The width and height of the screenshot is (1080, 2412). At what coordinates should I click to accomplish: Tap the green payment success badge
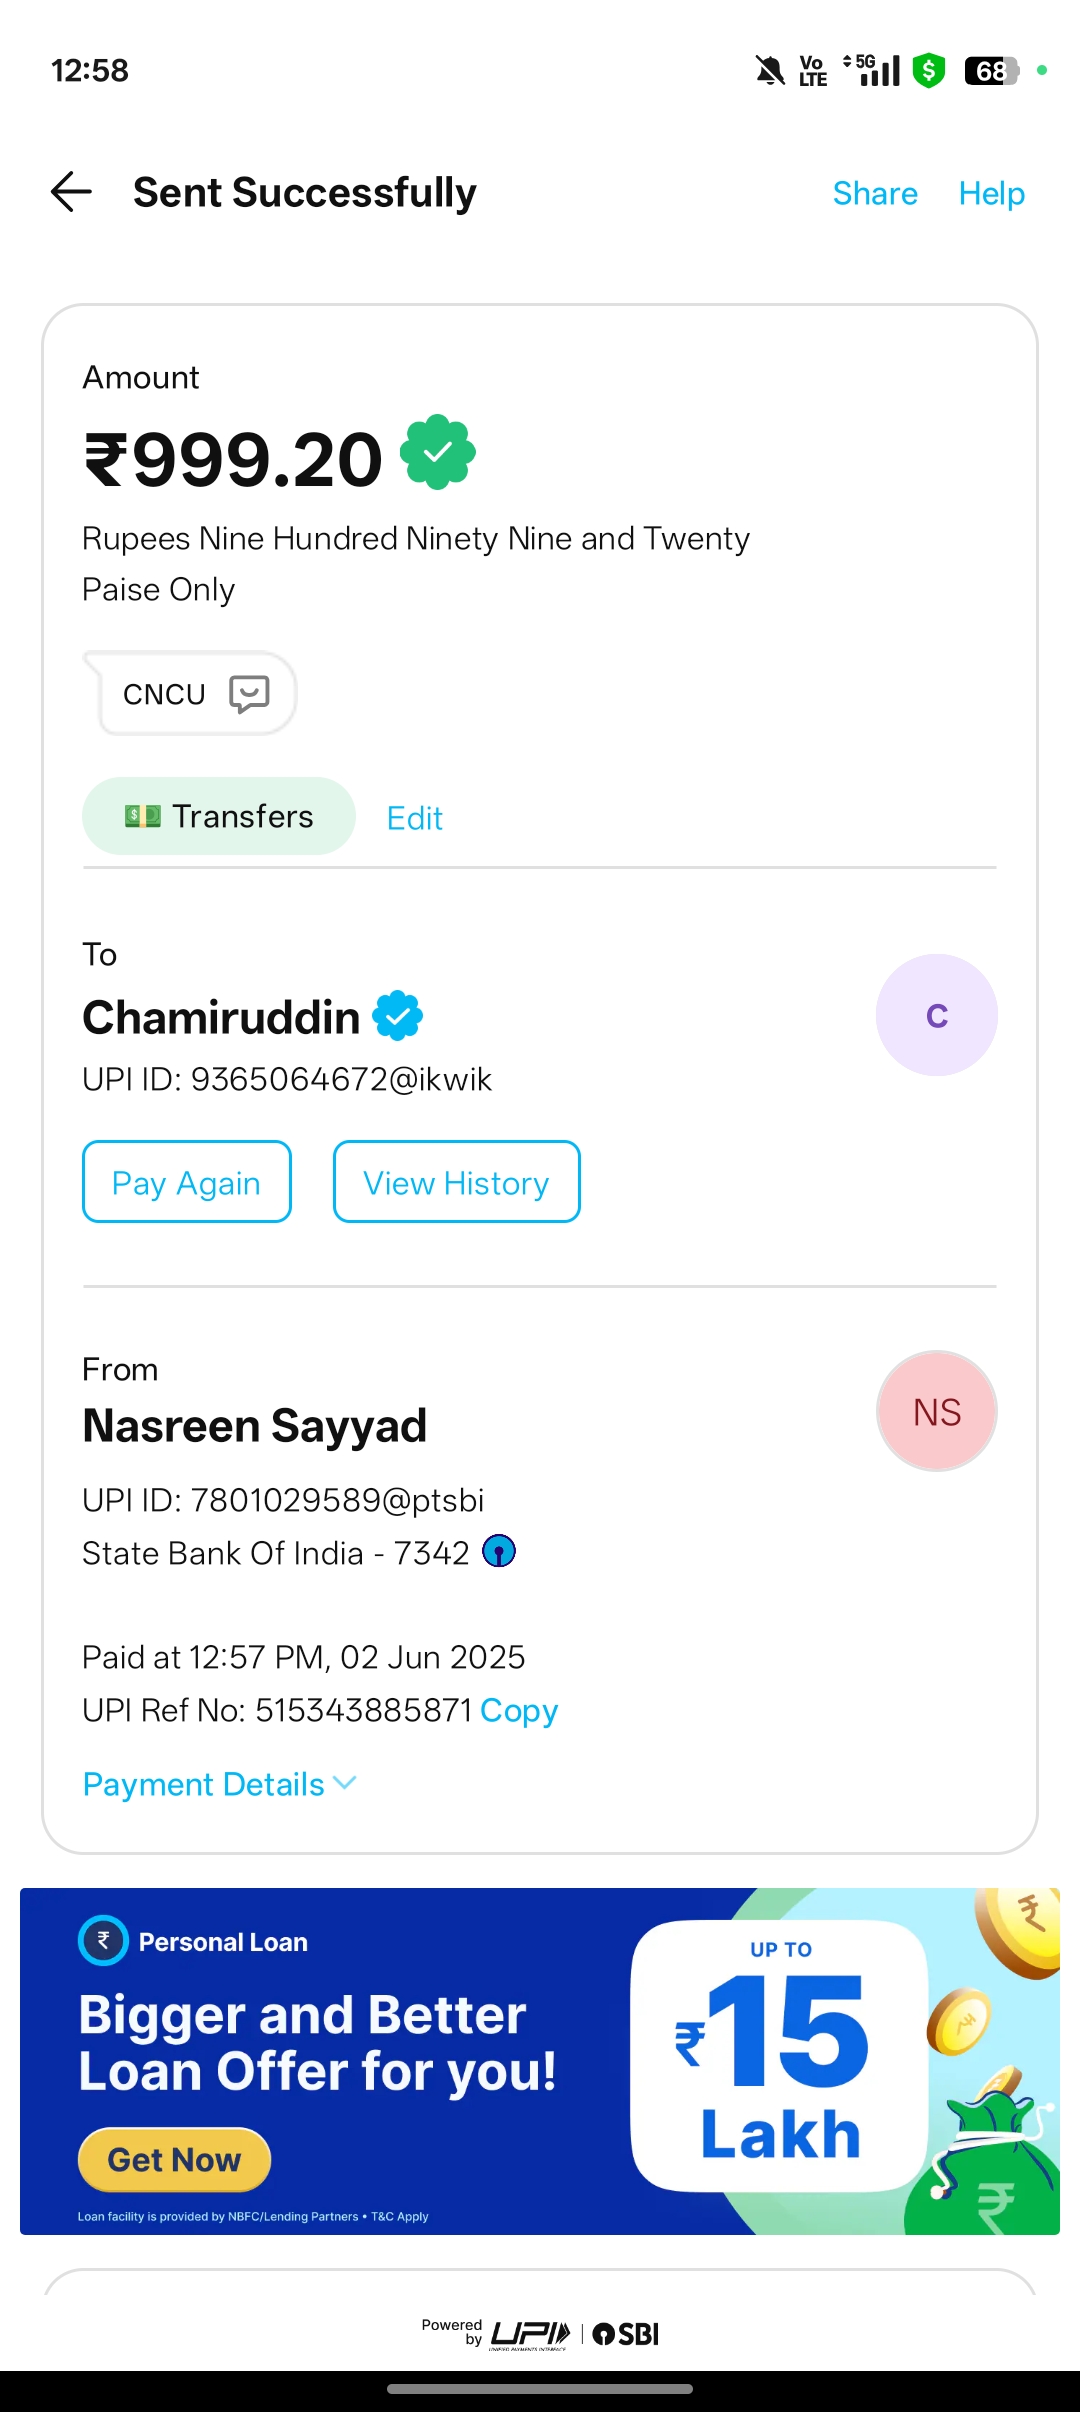coord(438,453)
